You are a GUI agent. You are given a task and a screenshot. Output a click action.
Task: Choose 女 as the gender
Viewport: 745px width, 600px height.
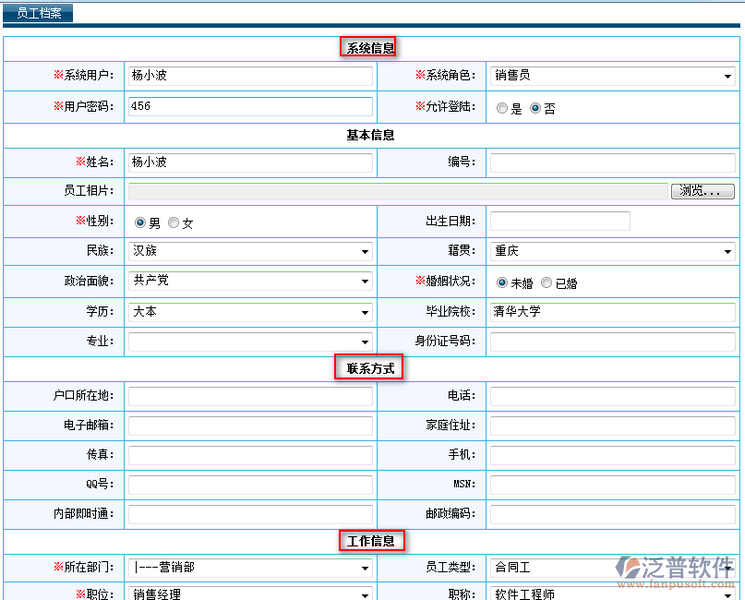[x=174, y=223]
